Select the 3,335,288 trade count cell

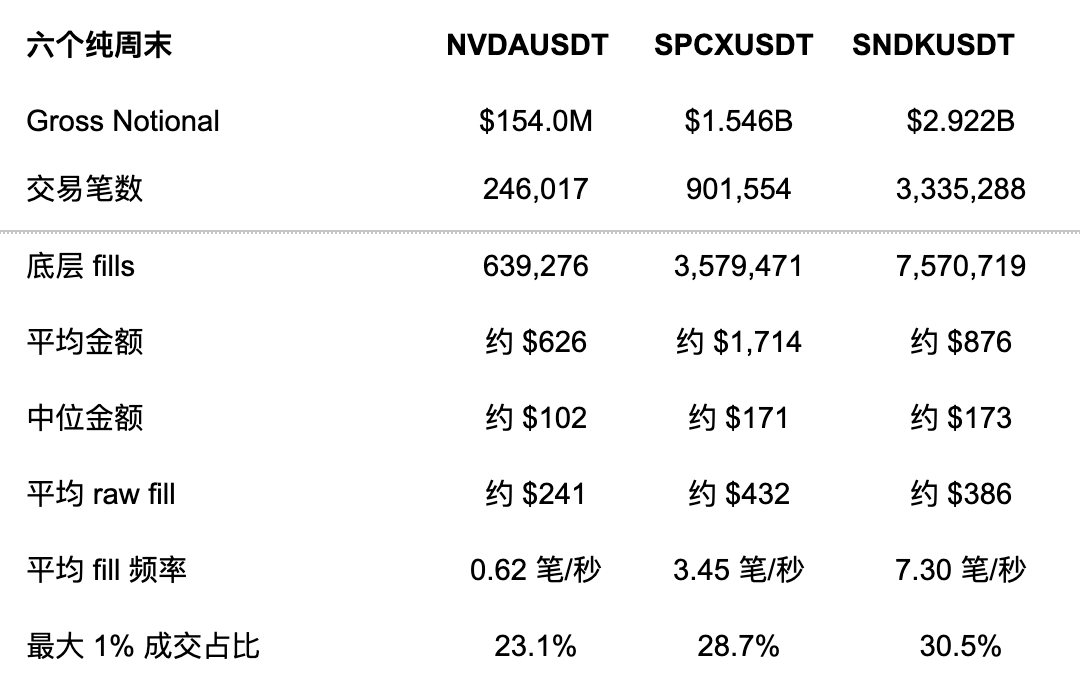tap(960, 189)
